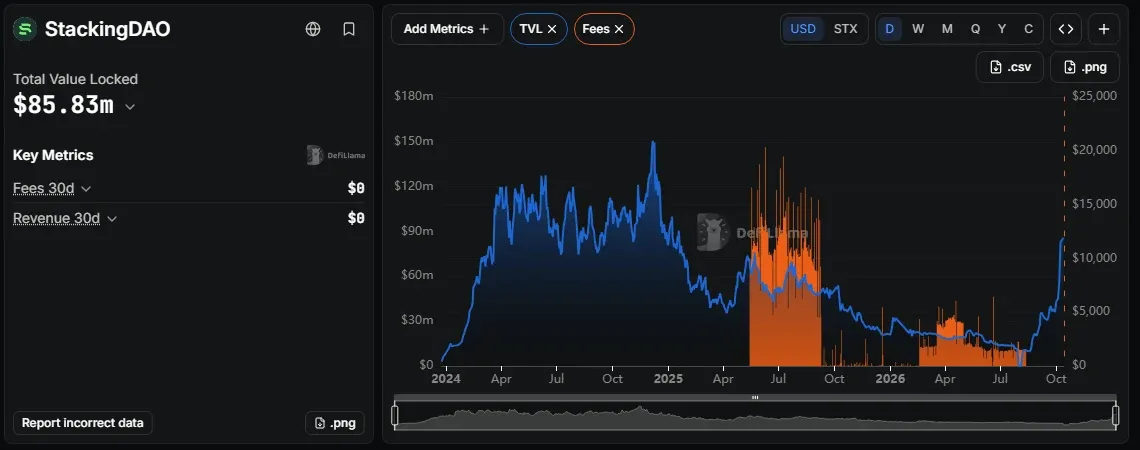Screen dimensions: 1140x450
Task: Click the $20,000 right-axis label
Action: tap(1095, 150)
